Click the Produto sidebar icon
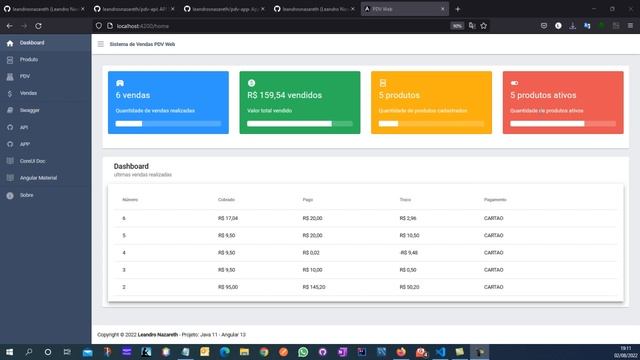The width and height of the screenshot is (640, 360). [x=10, y=60]
